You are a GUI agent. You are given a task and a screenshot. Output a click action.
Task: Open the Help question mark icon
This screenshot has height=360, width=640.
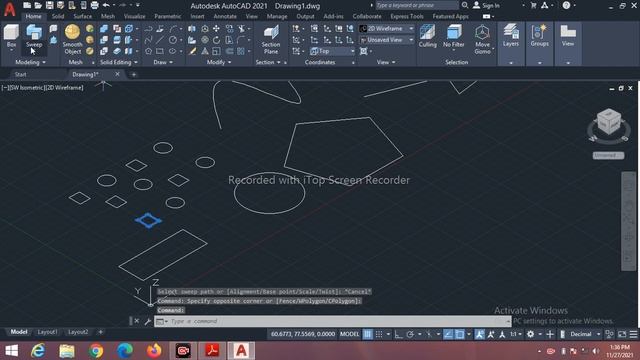566,5
